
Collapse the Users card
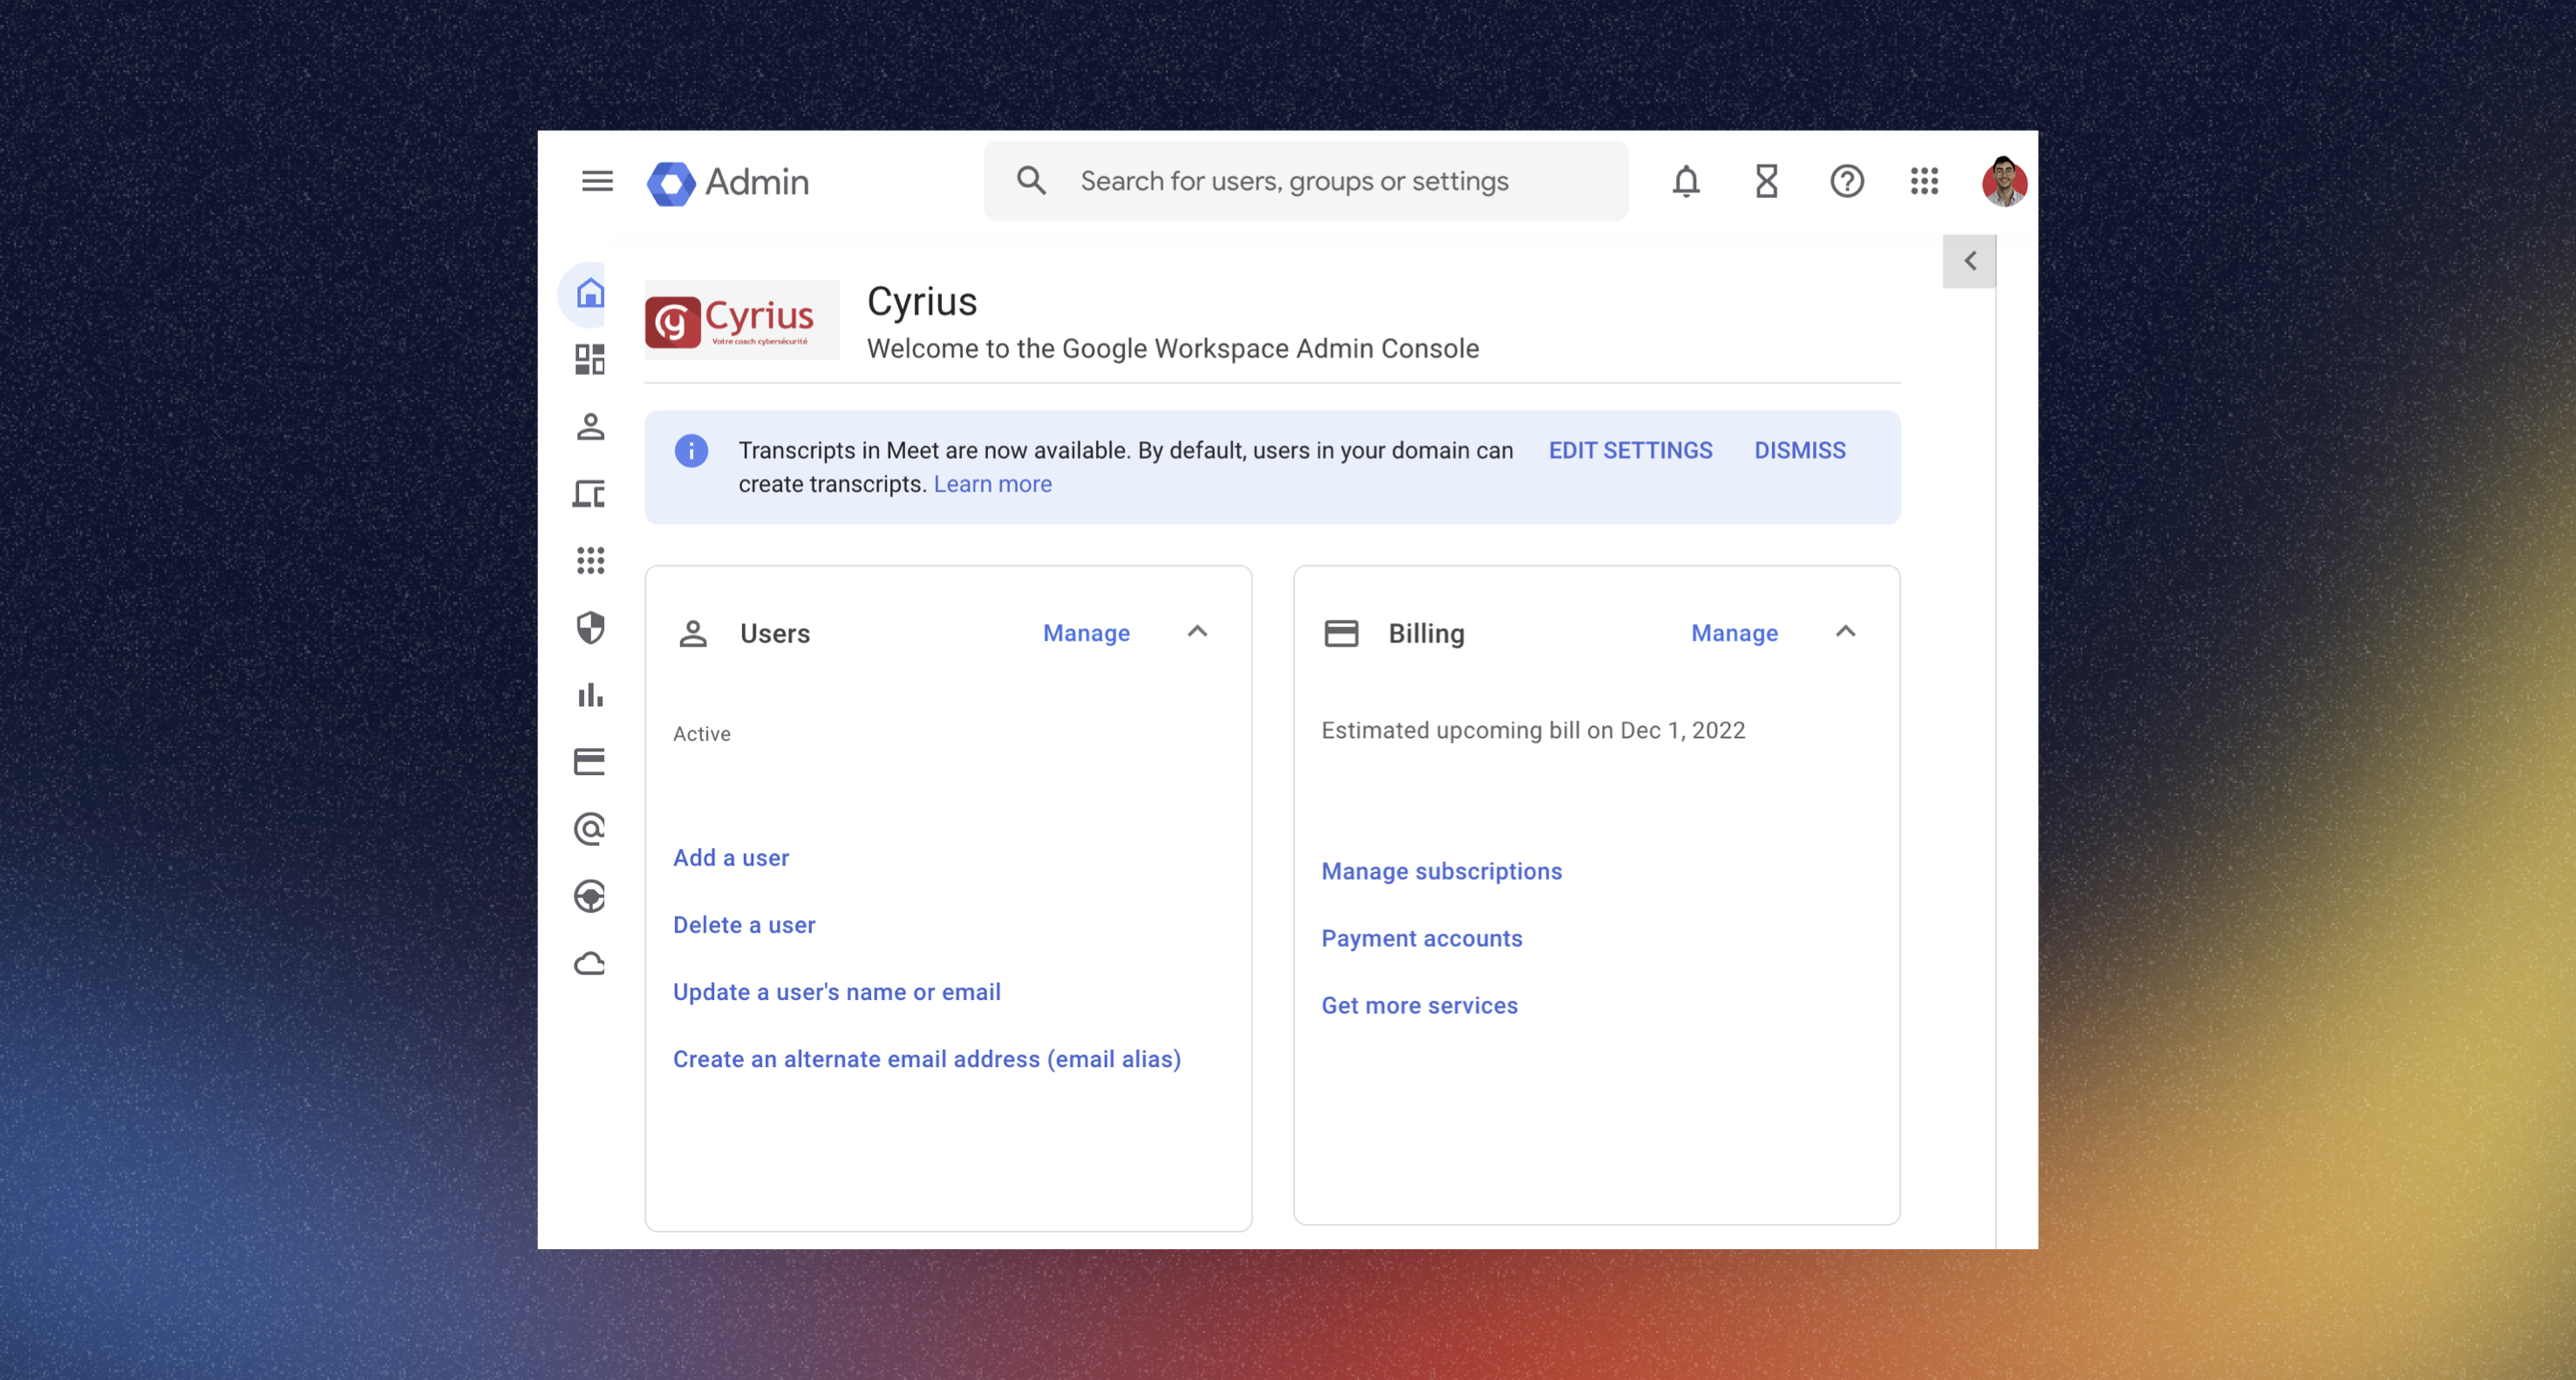click(x=1197, y=632)
